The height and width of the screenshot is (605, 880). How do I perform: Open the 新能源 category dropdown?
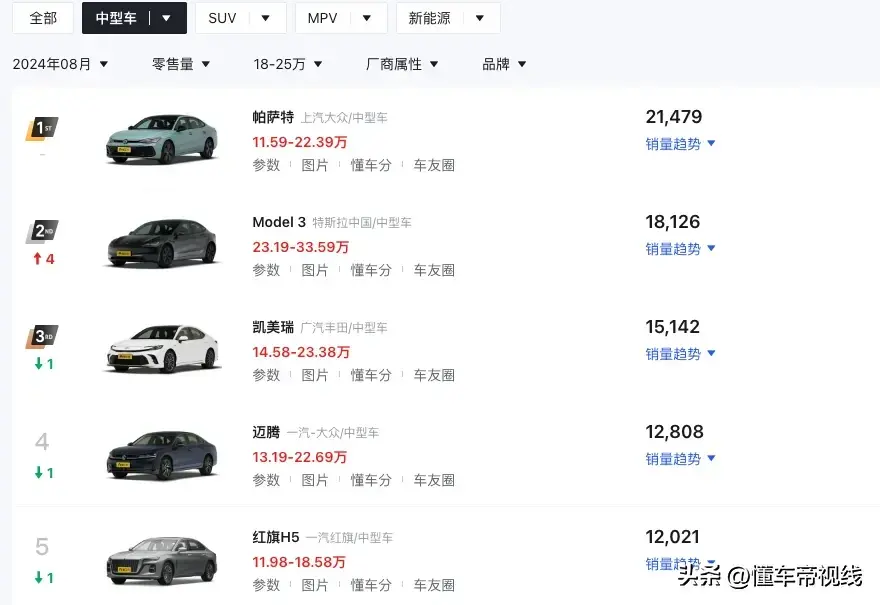pos(447,17)
